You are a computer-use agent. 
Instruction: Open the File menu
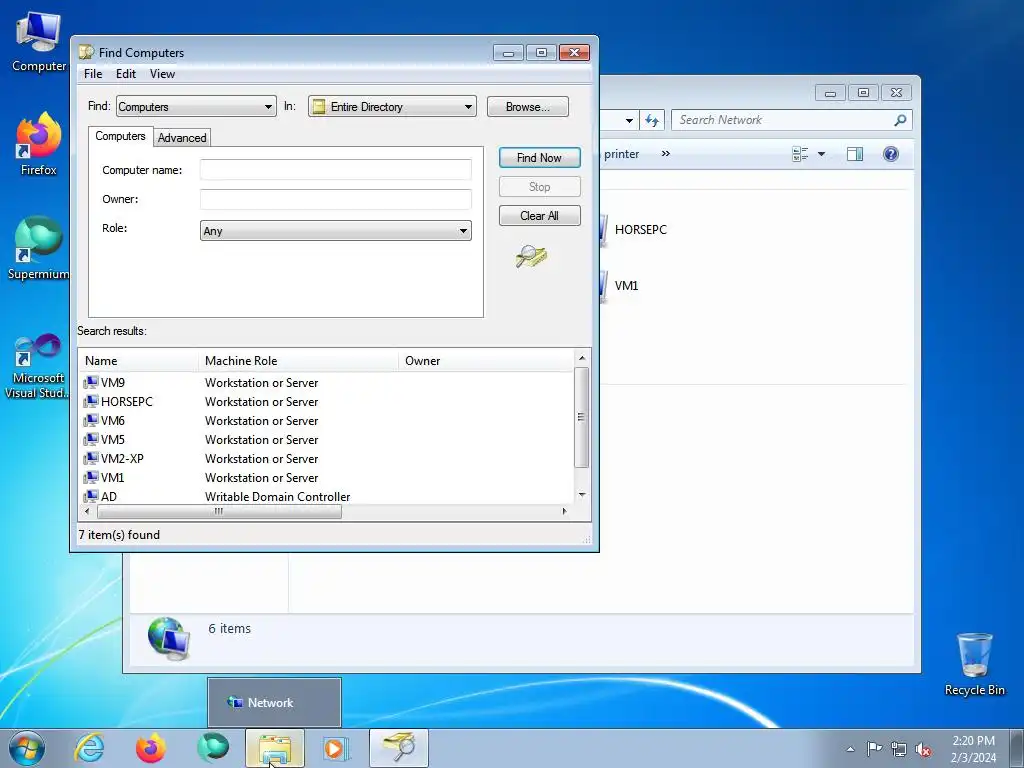pos(93,74)
